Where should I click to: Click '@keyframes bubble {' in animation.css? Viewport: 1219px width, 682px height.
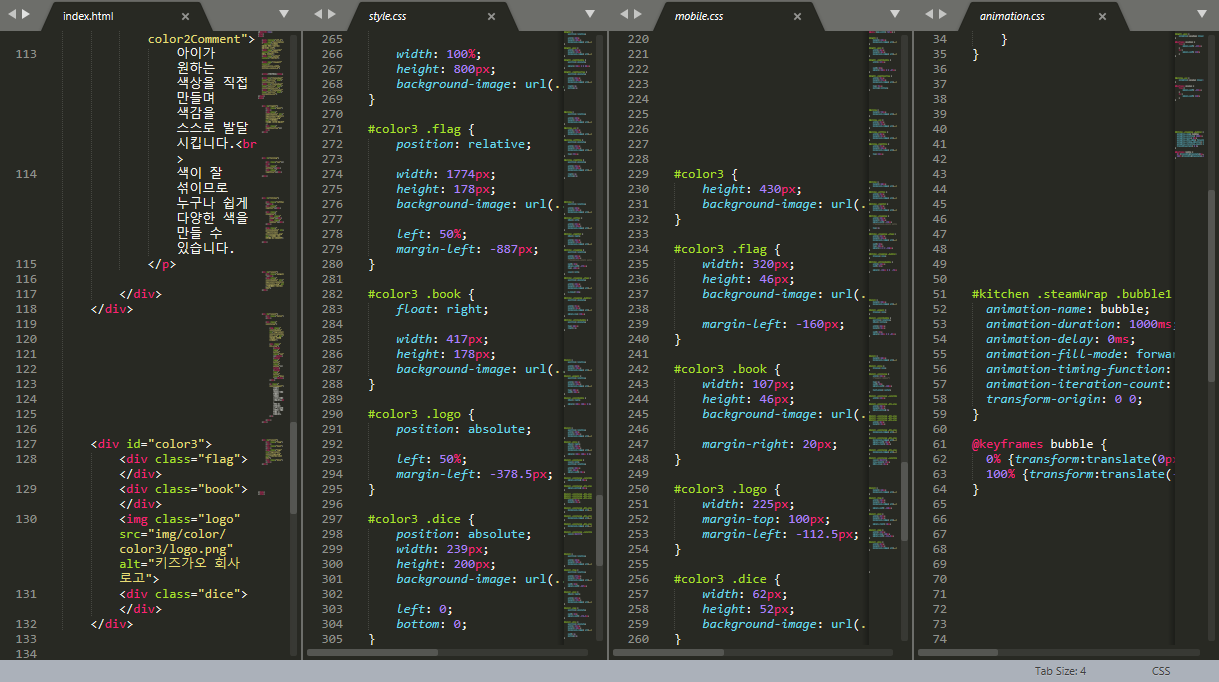click(x=1038, y=444)
